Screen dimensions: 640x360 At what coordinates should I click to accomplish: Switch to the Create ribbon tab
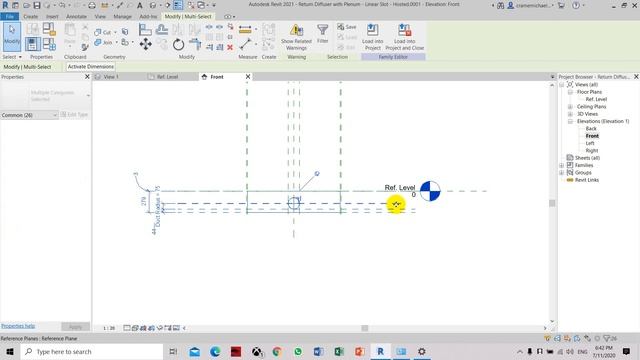31,16
